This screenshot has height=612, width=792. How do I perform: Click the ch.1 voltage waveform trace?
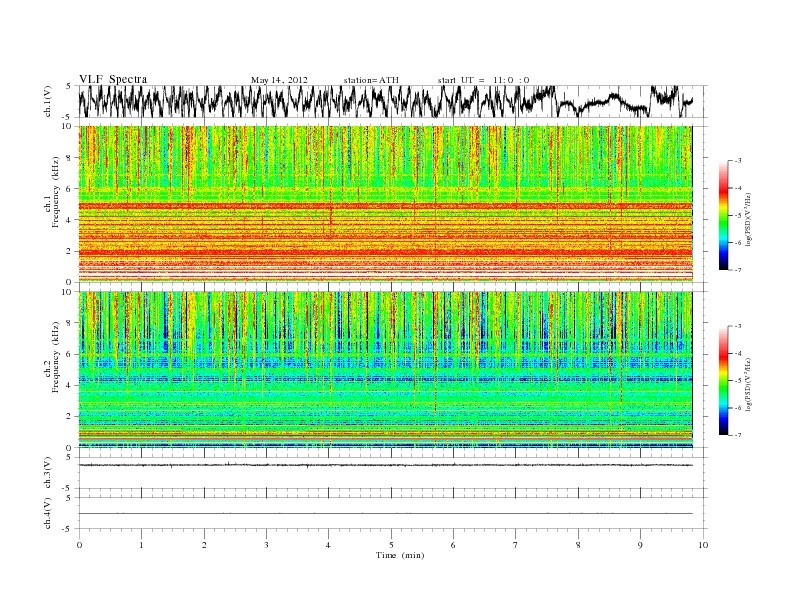pyautogui.click(x=385, y=101)
